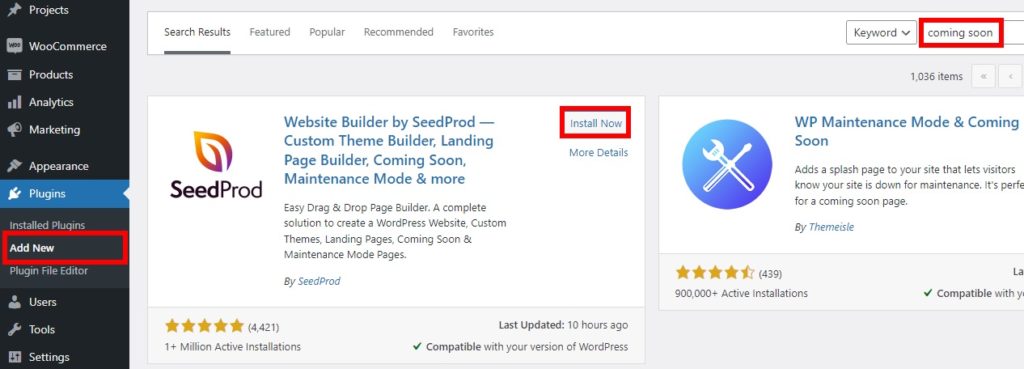Click the 'Easy Drag & Drop Page Builder' description
Viewport: 1024px width, 369px height.
tap(395, 231)
